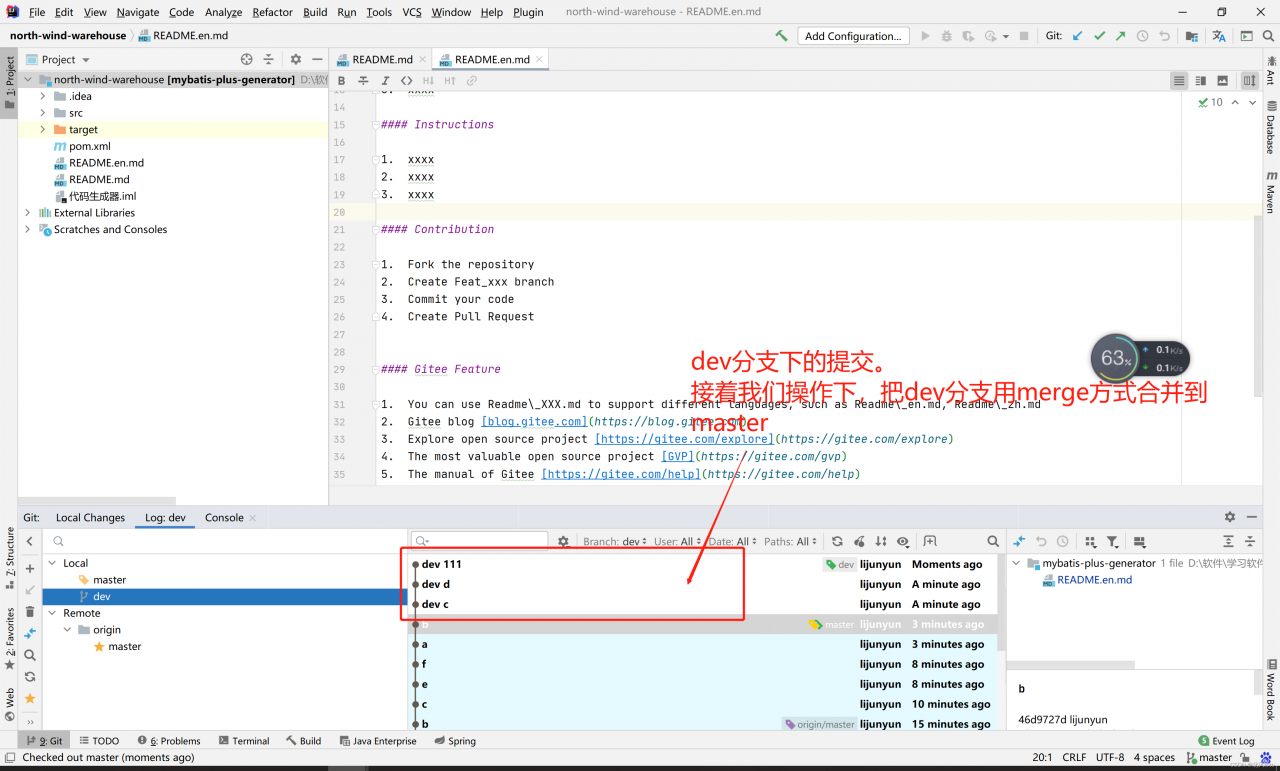This screenshot has width=1280, height=771.
Task: Click master branch widget in status bar
Action: pyautogui.click(x=1209, y=758)
